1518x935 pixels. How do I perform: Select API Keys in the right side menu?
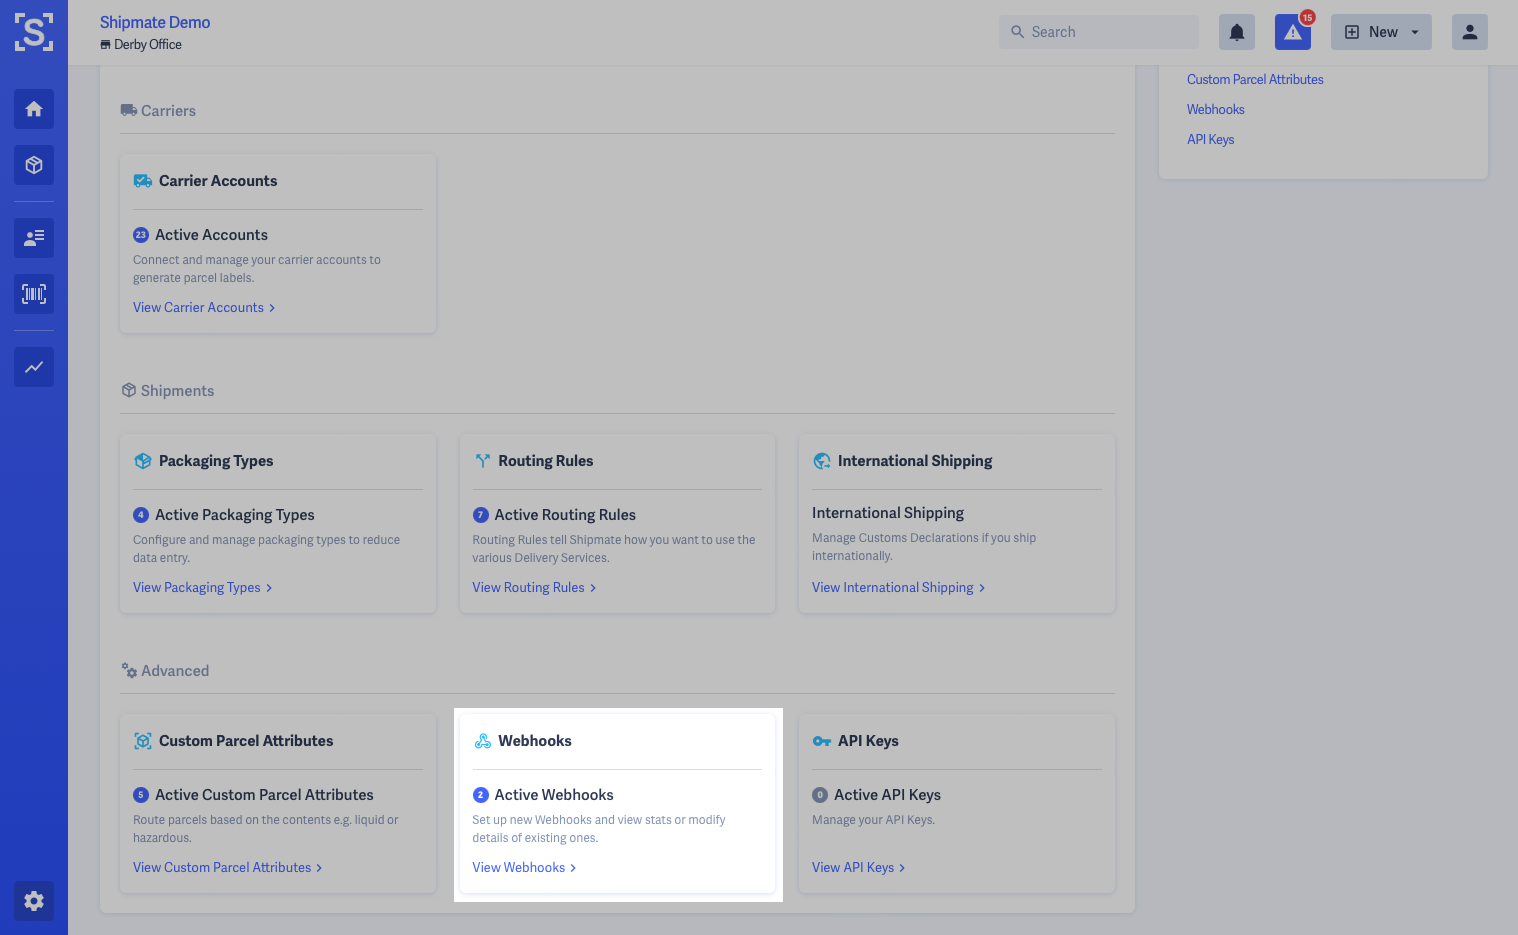coord(1210,140)
